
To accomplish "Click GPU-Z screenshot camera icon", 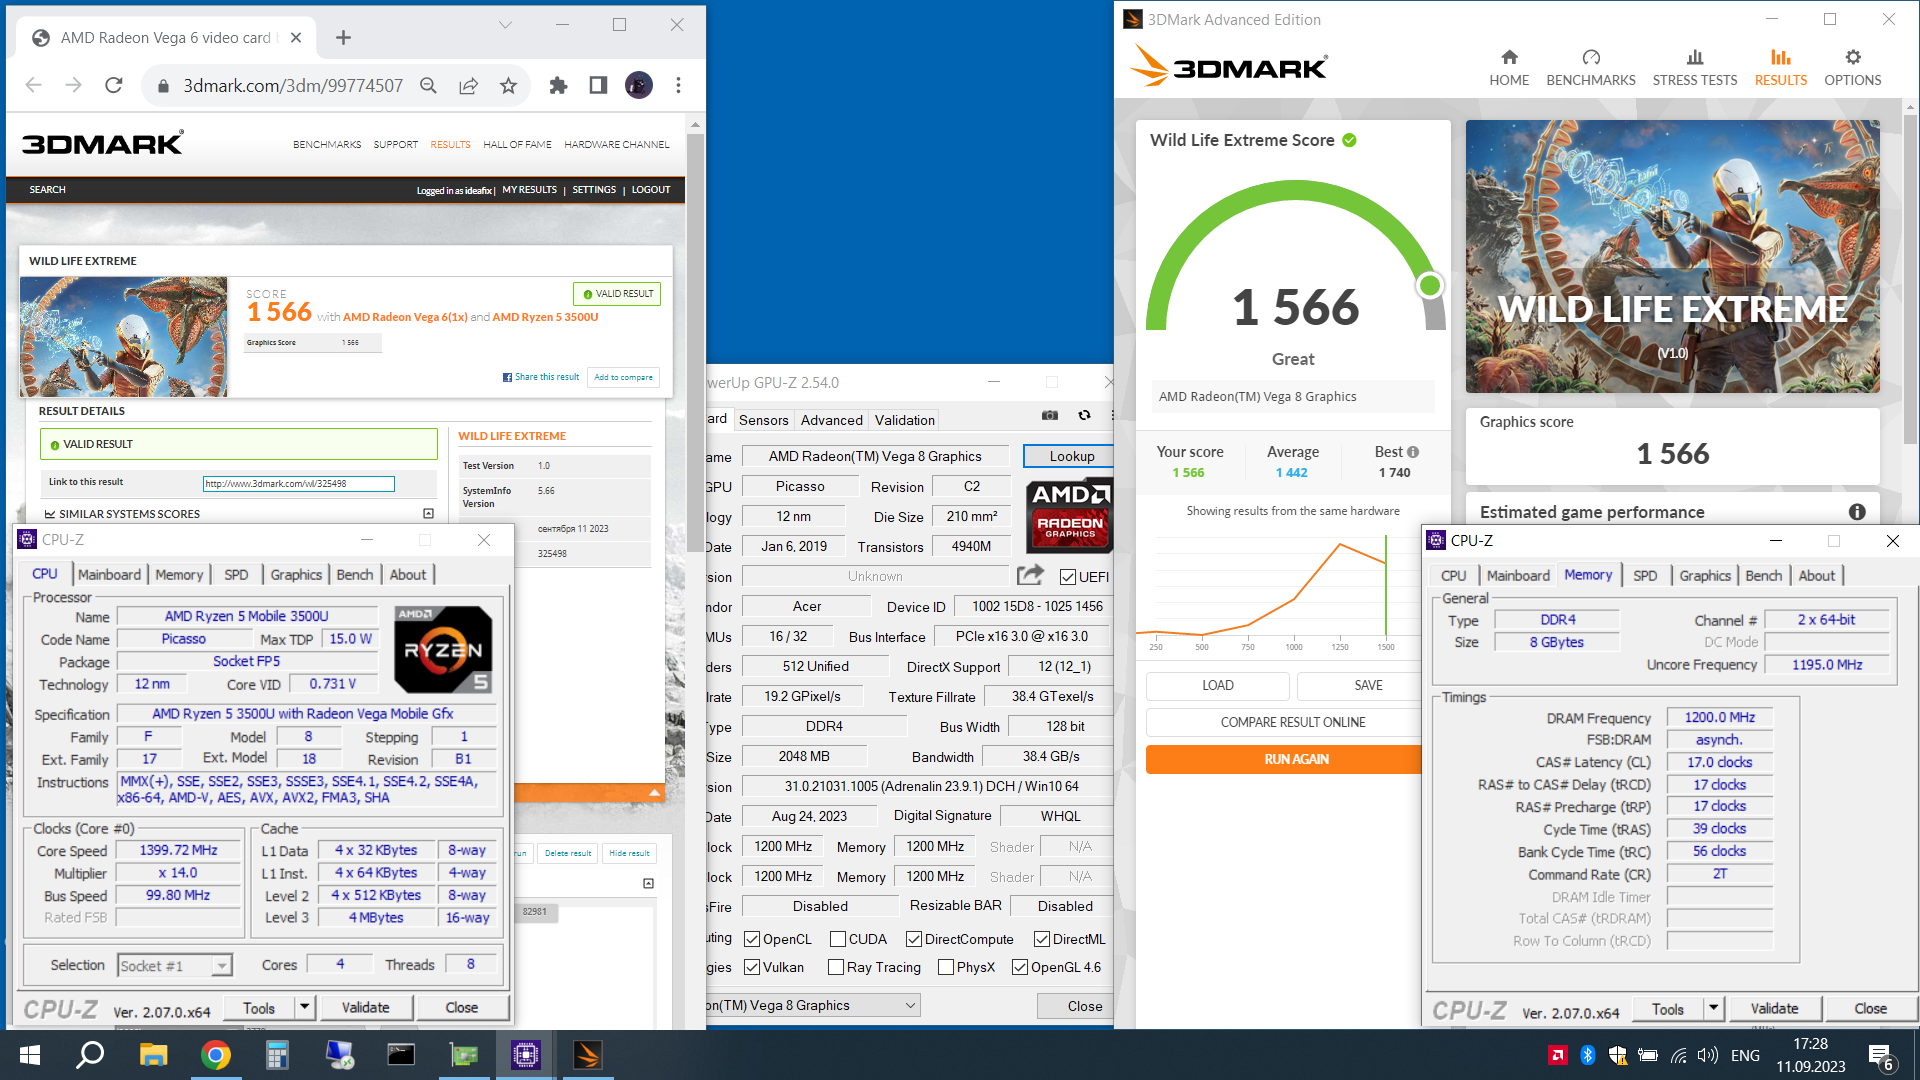I will [x=1049, y=415].
